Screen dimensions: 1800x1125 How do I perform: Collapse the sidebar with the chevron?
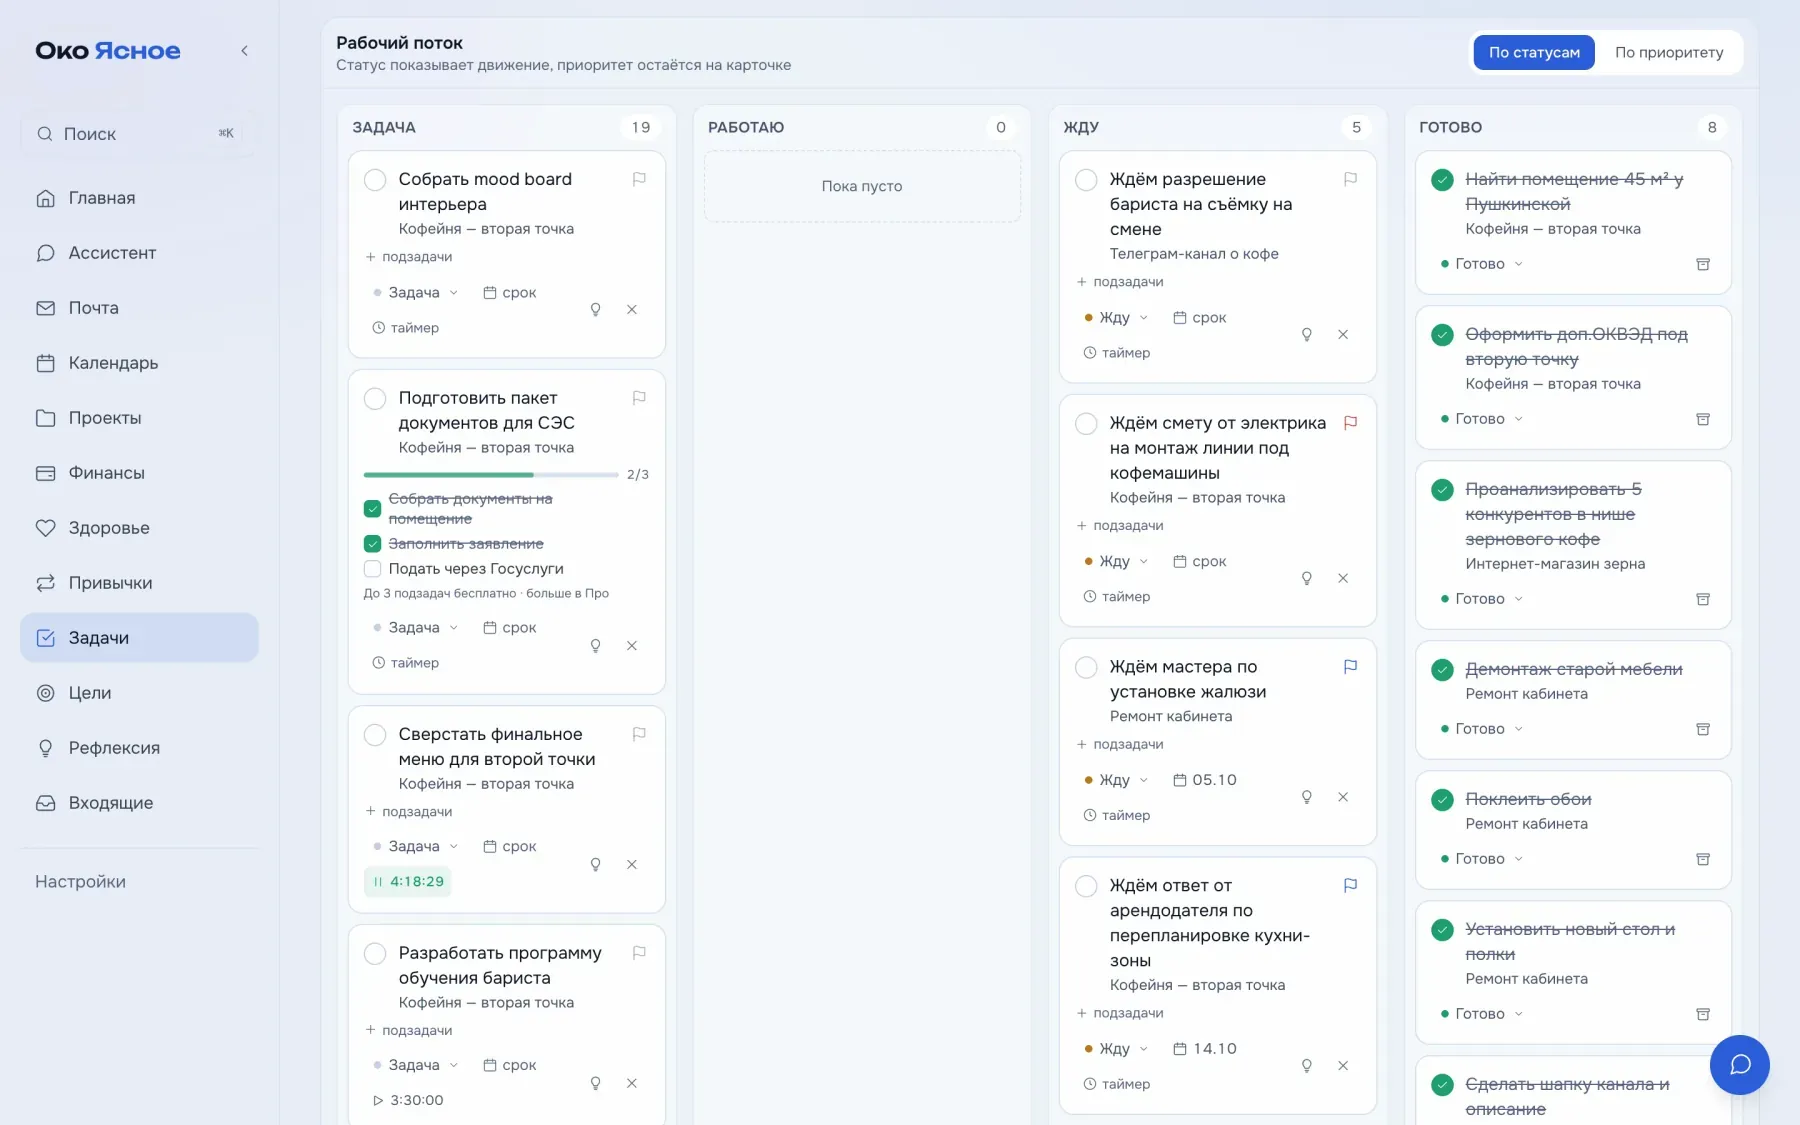(x=244, y=51)
